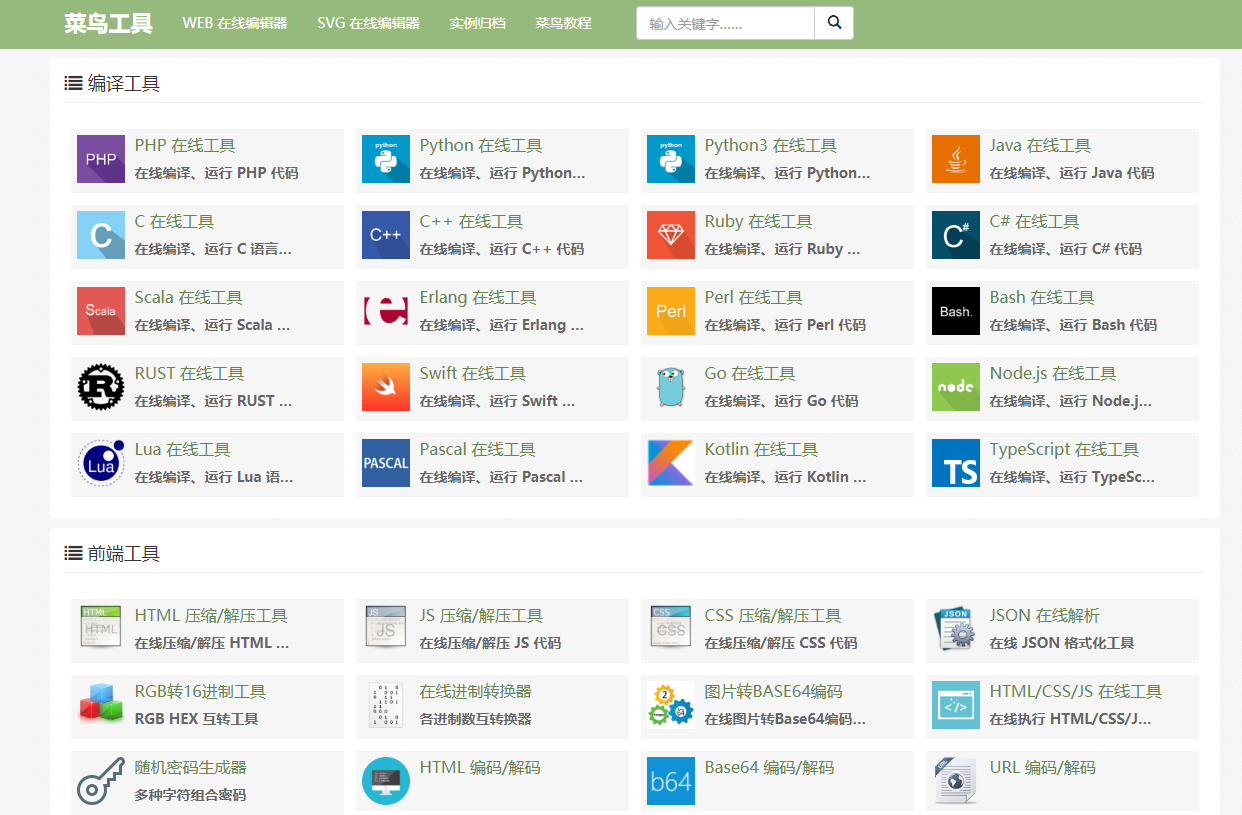Click the text 各进制数互转换器

point(475,719)
